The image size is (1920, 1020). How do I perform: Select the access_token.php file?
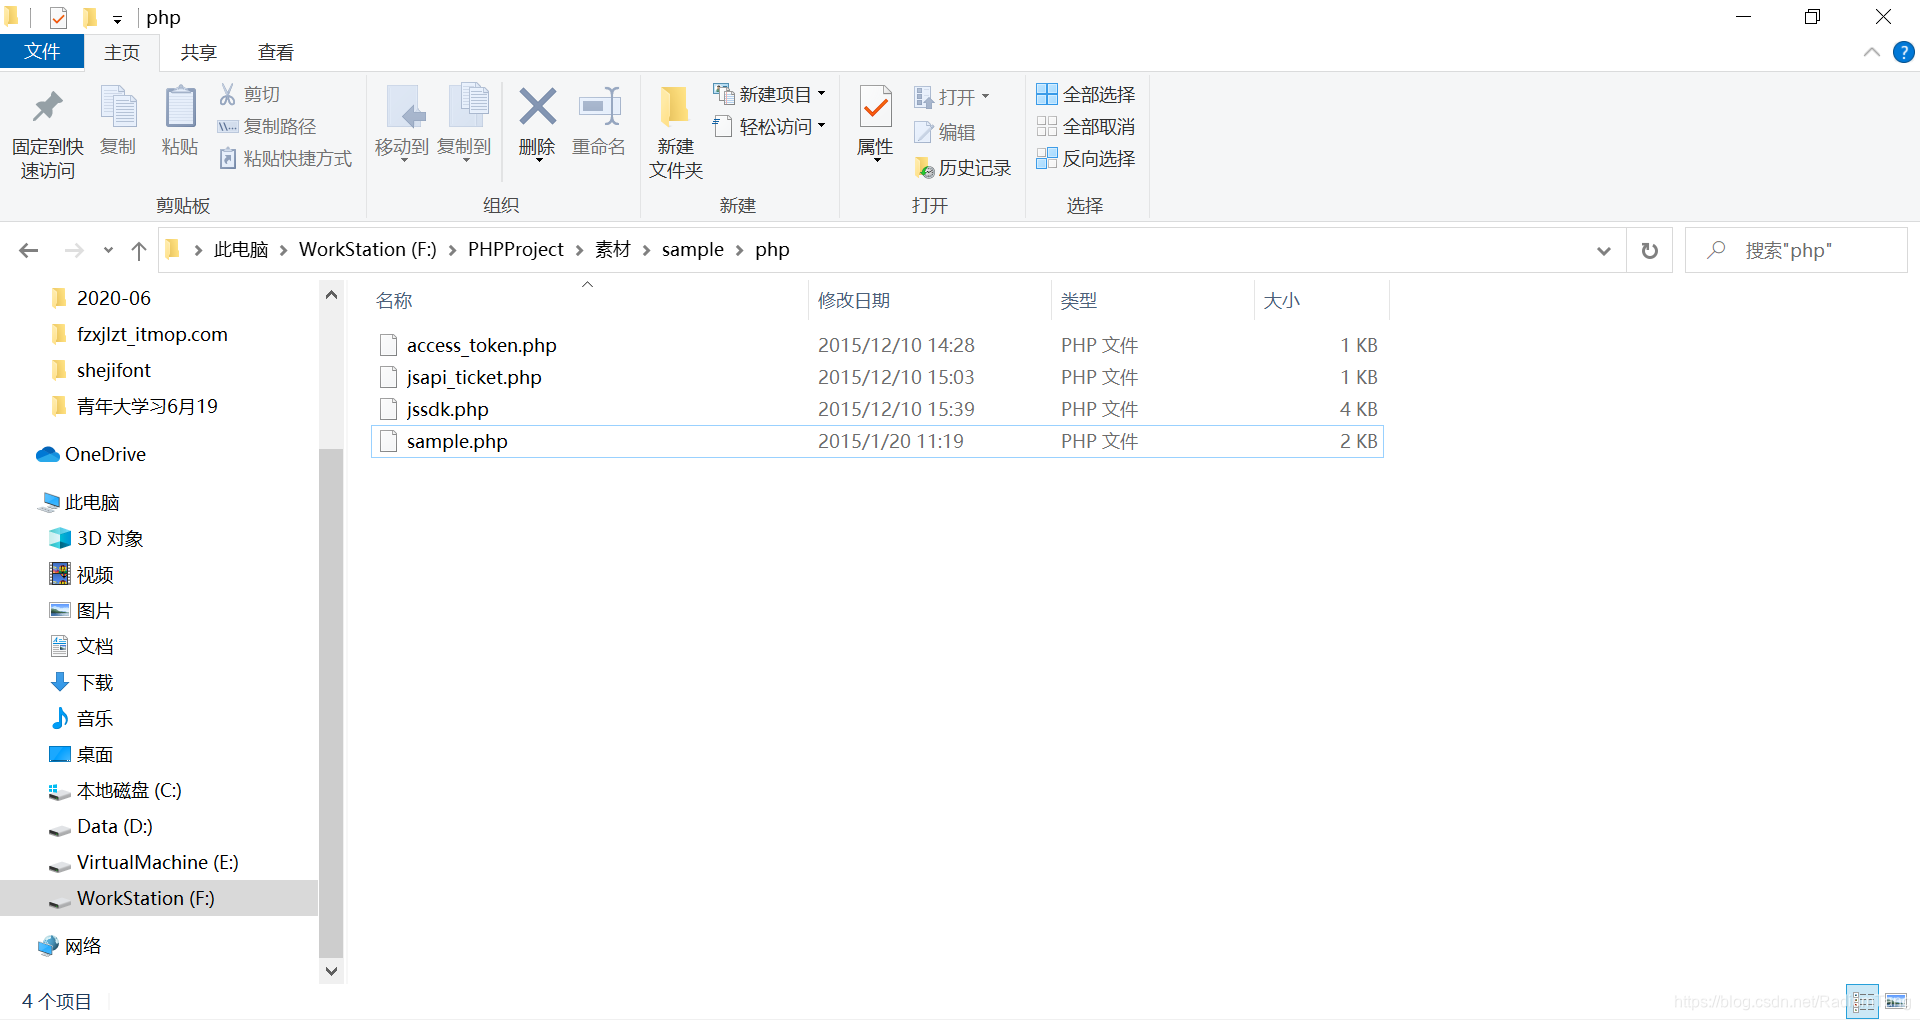click(x=877, y=345)
